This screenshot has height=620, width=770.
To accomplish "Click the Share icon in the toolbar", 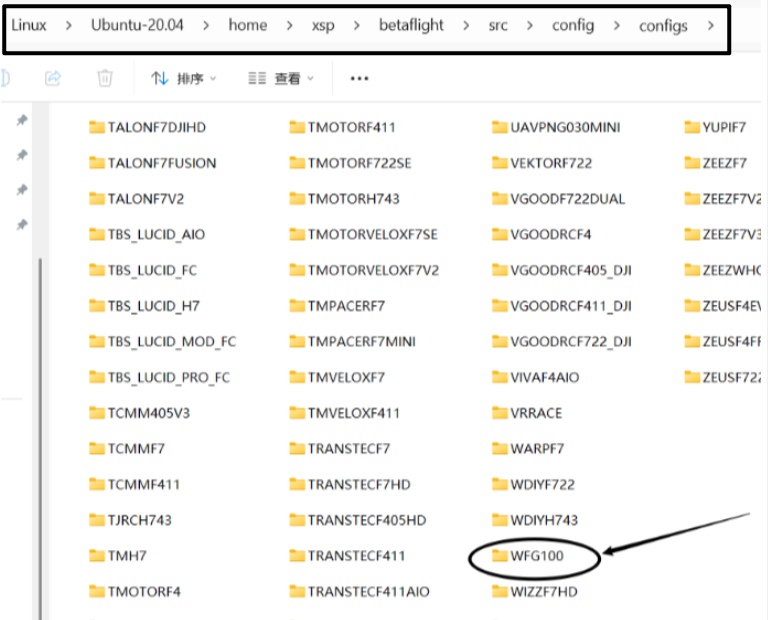I will pos(54,77).
